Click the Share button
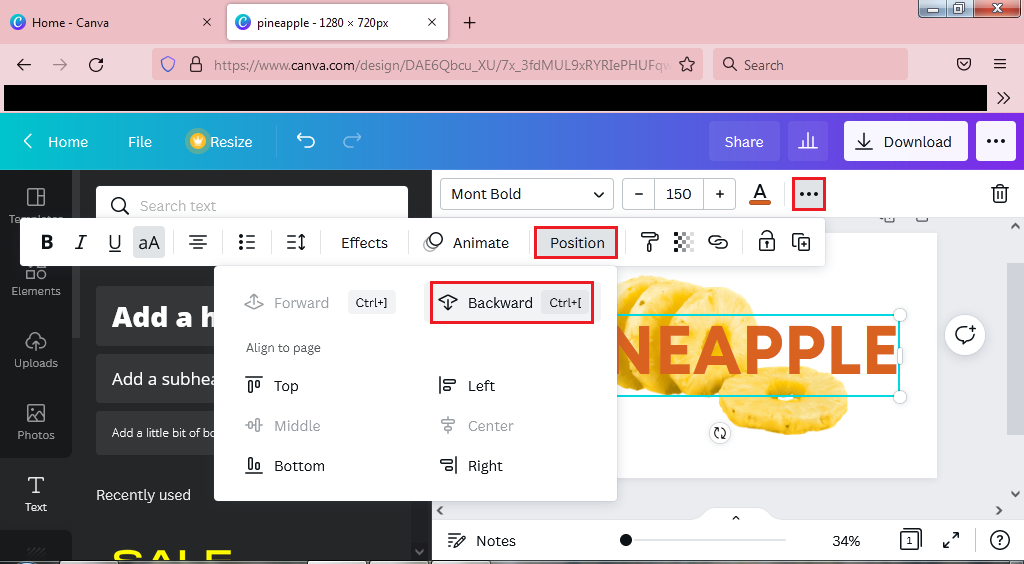This screenshot has width=1024, height=564. click(x=744, y=142)
